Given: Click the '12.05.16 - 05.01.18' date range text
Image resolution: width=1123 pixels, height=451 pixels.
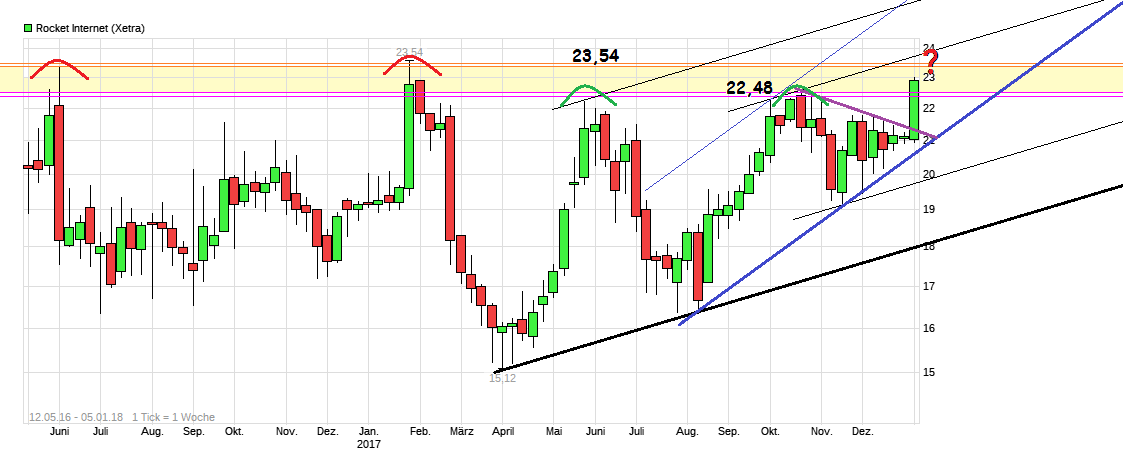Looking at the screenshot, I should (x=76, y=417).
